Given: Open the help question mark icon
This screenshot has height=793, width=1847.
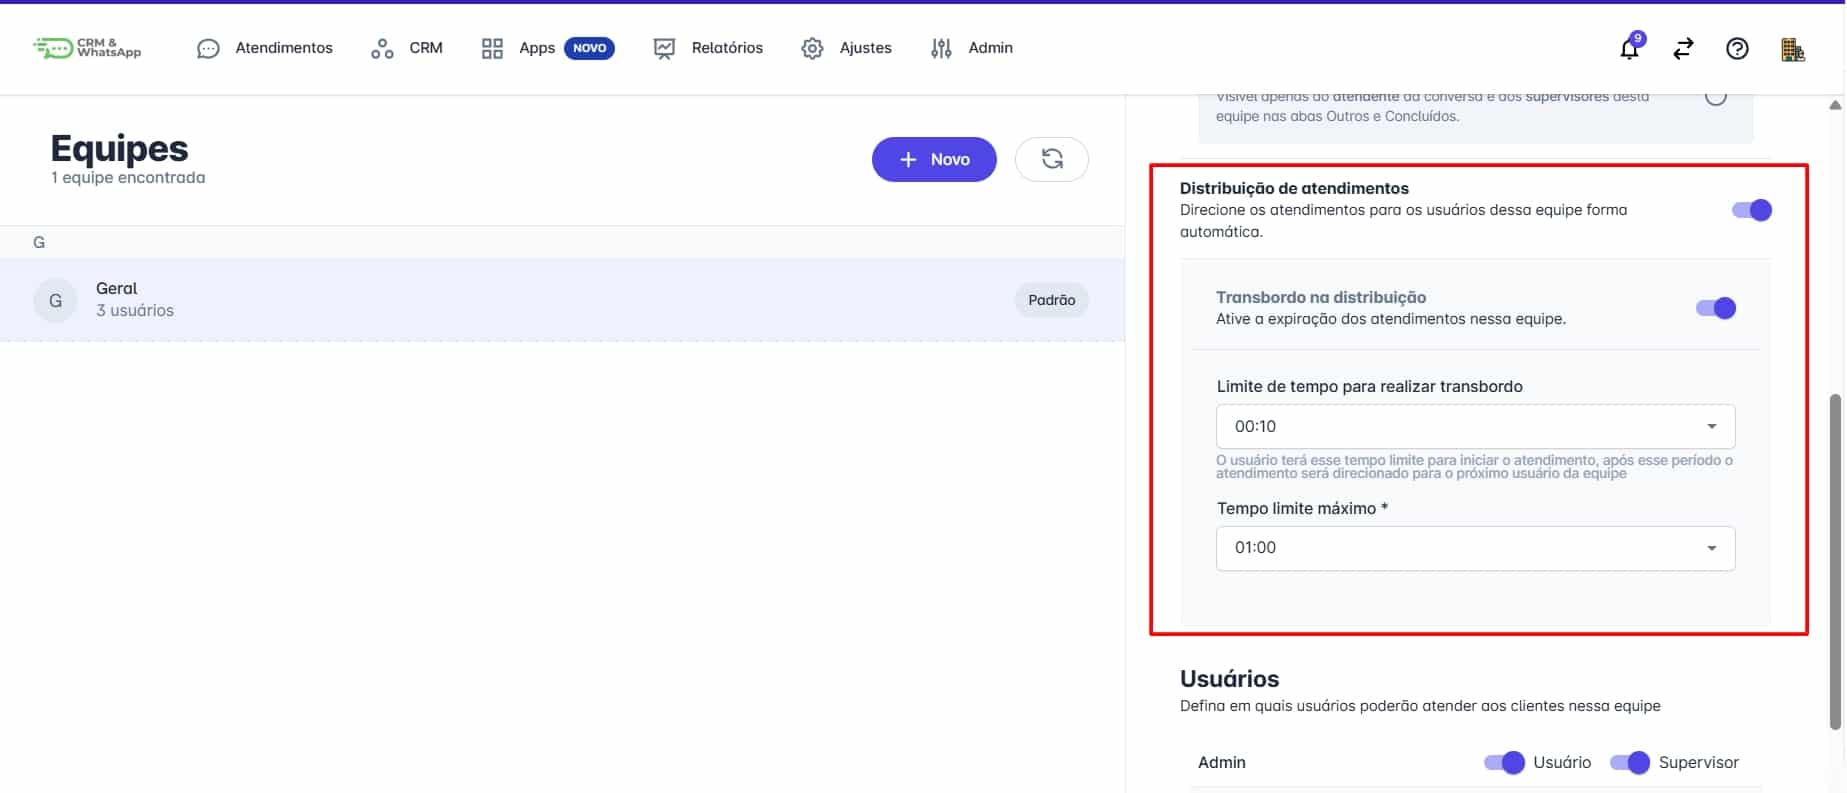Looking at the screenshot, I should pyautogui.click(x=1738, y=48).
